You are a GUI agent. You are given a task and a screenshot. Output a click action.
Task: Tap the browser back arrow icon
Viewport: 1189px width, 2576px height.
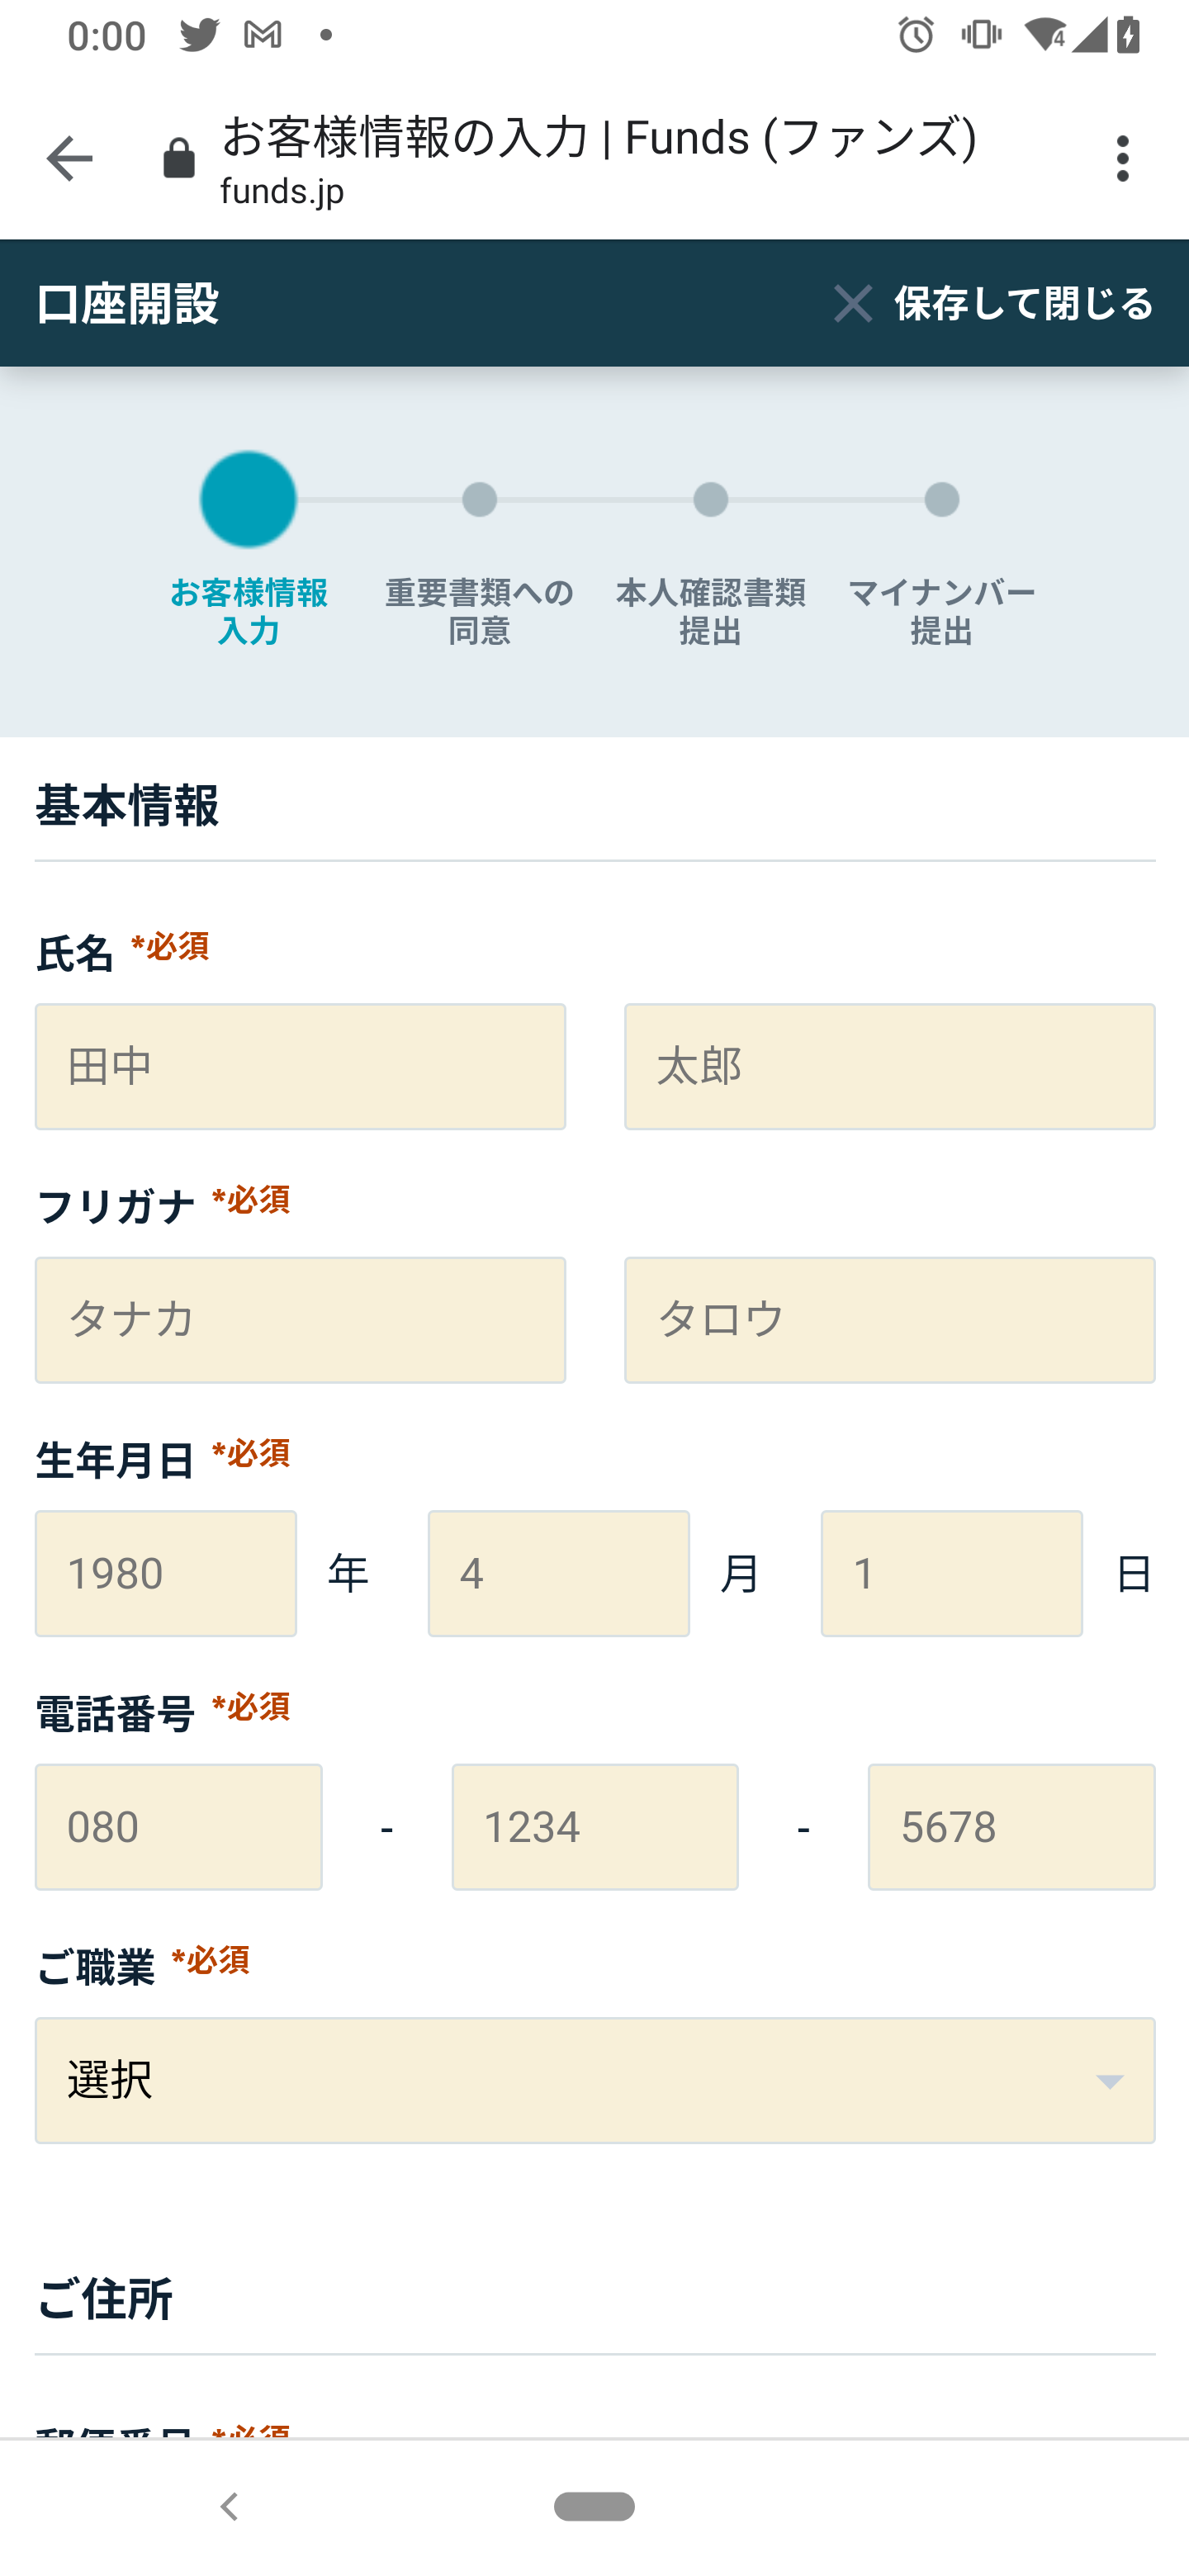[69, 159]
